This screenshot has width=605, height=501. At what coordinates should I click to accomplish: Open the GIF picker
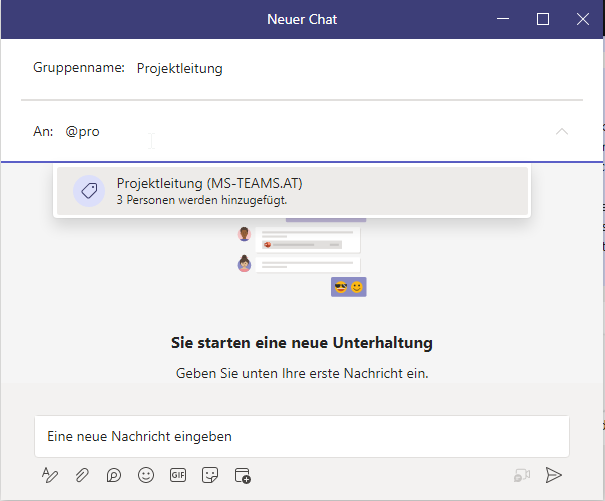[x=178, y=475]
